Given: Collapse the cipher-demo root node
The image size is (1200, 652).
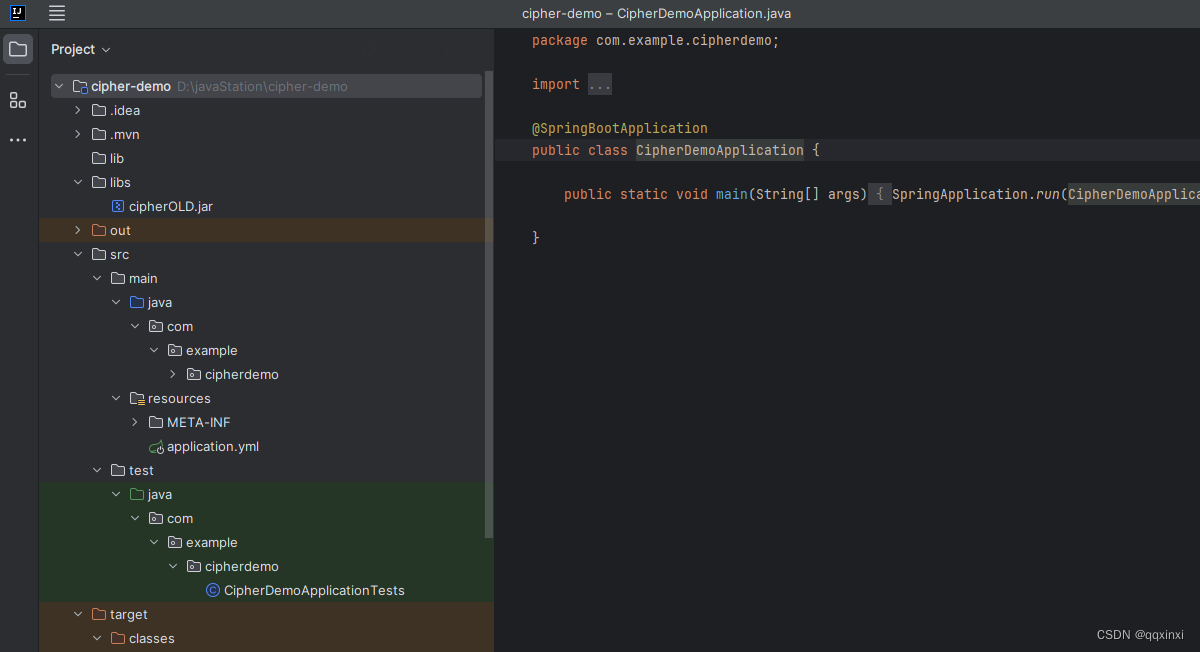Looking at the screenshot, I should point(59,86).
